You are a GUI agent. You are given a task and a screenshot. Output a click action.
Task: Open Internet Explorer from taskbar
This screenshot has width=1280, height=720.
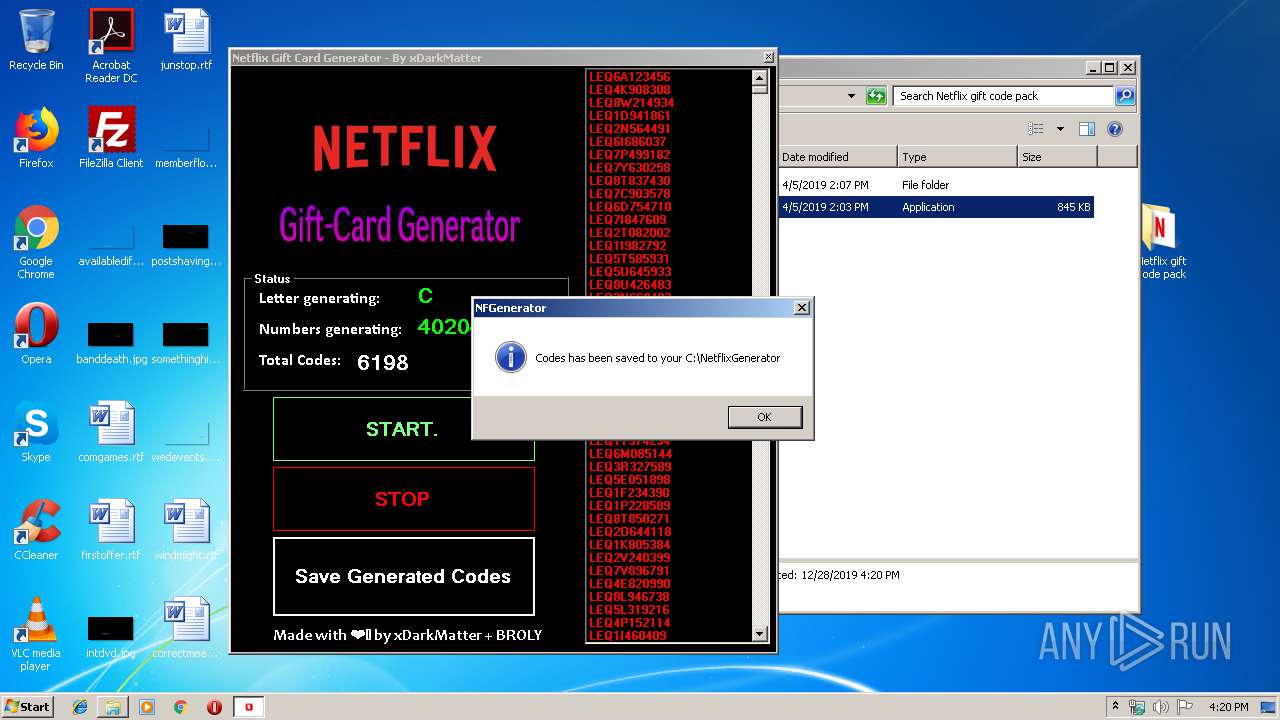pos(80,707)
